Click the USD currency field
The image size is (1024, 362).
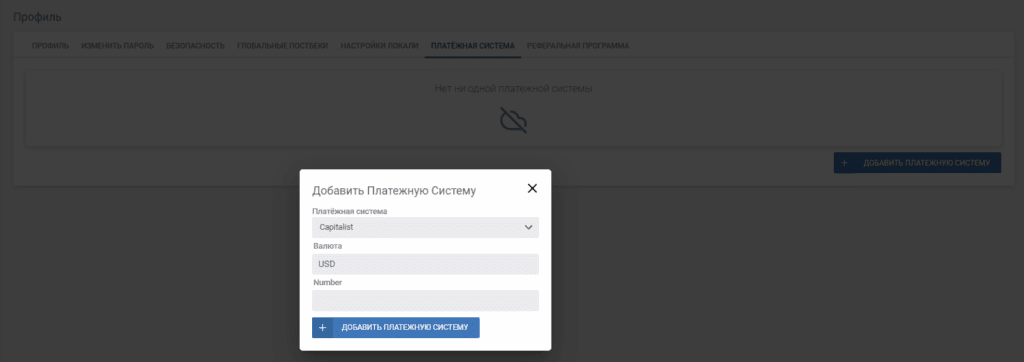click(425, 264)
